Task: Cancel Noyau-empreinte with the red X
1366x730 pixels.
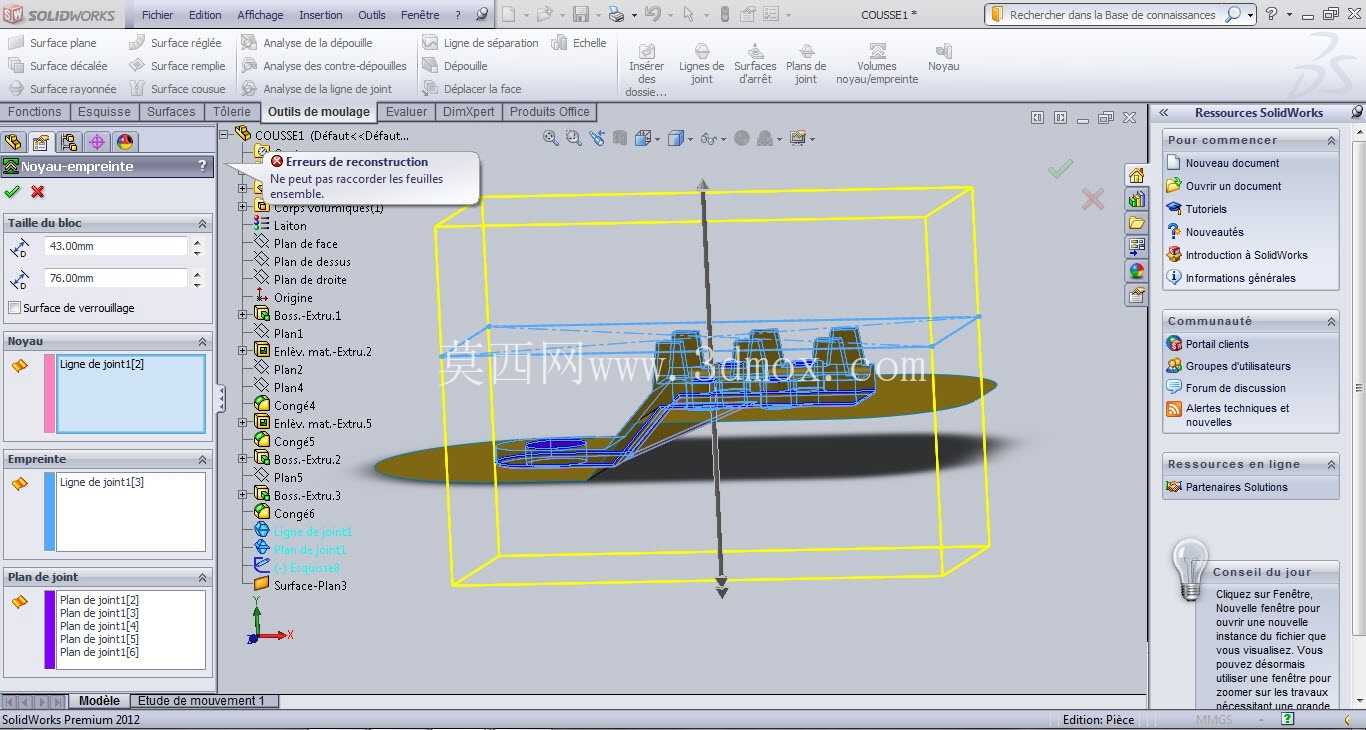Action: pyautogui.click(x=38, y=192)
